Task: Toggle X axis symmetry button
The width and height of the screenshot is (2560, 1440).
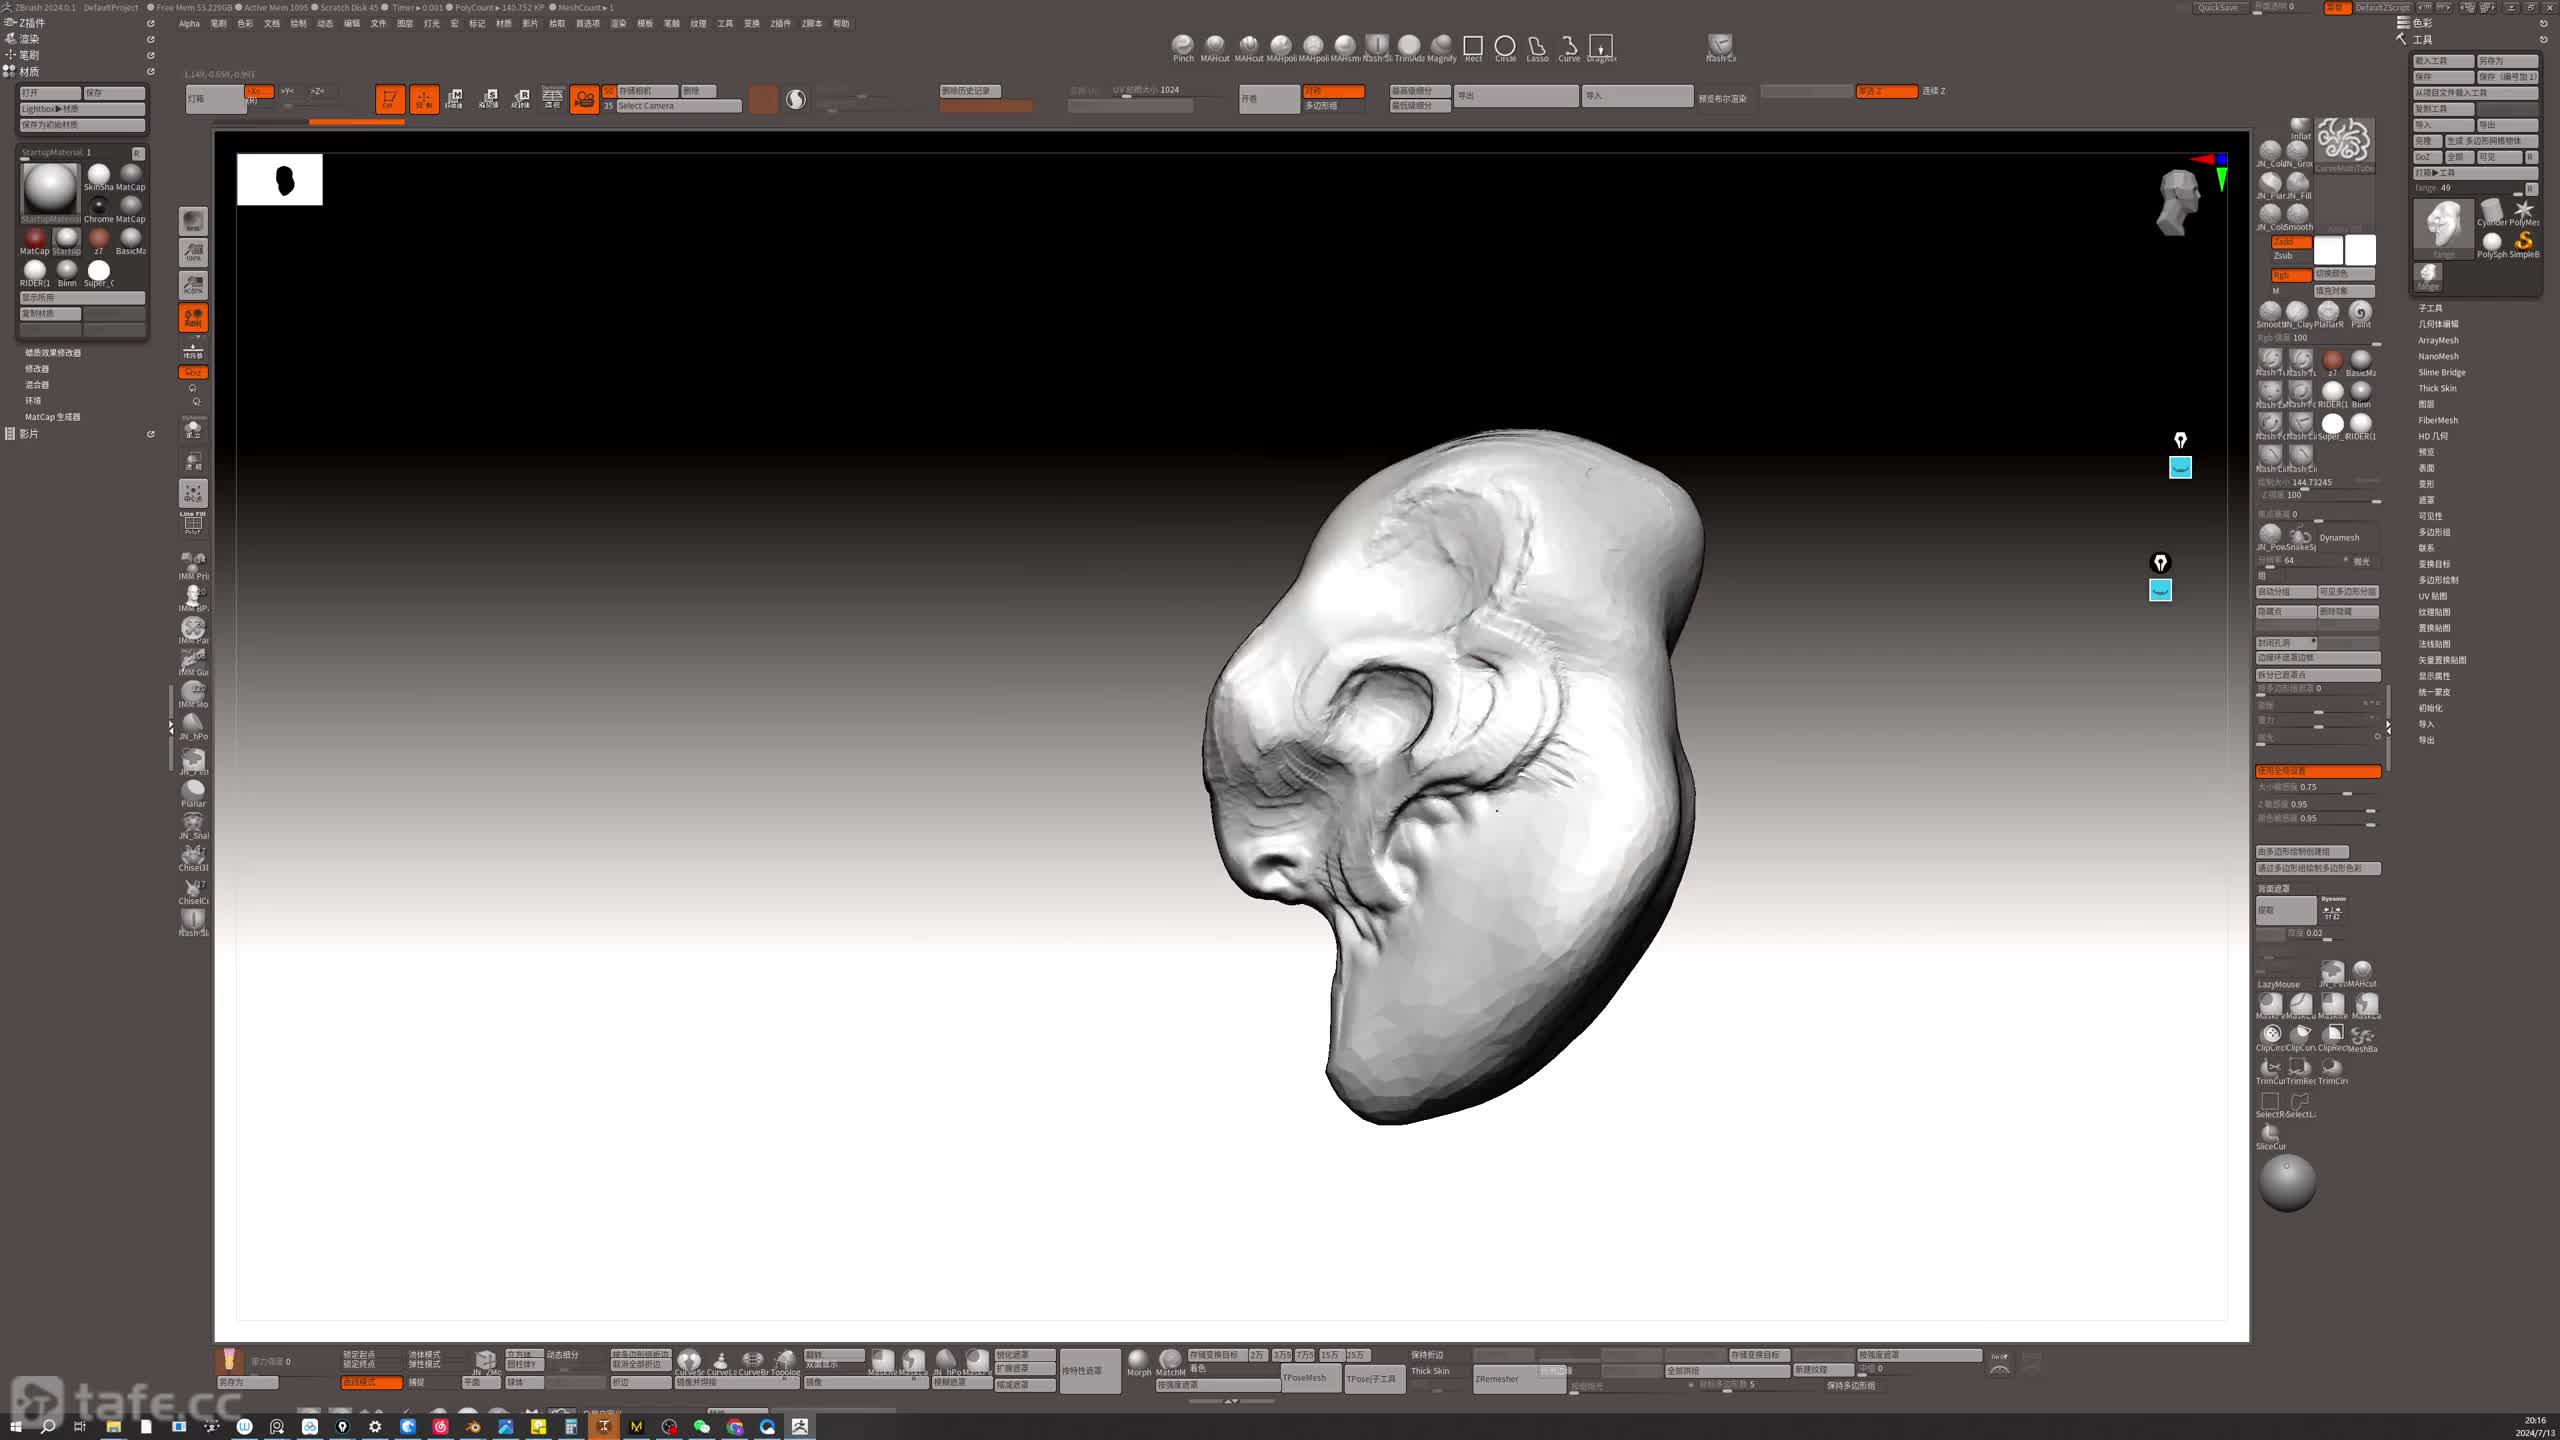Action: (258, 91)
